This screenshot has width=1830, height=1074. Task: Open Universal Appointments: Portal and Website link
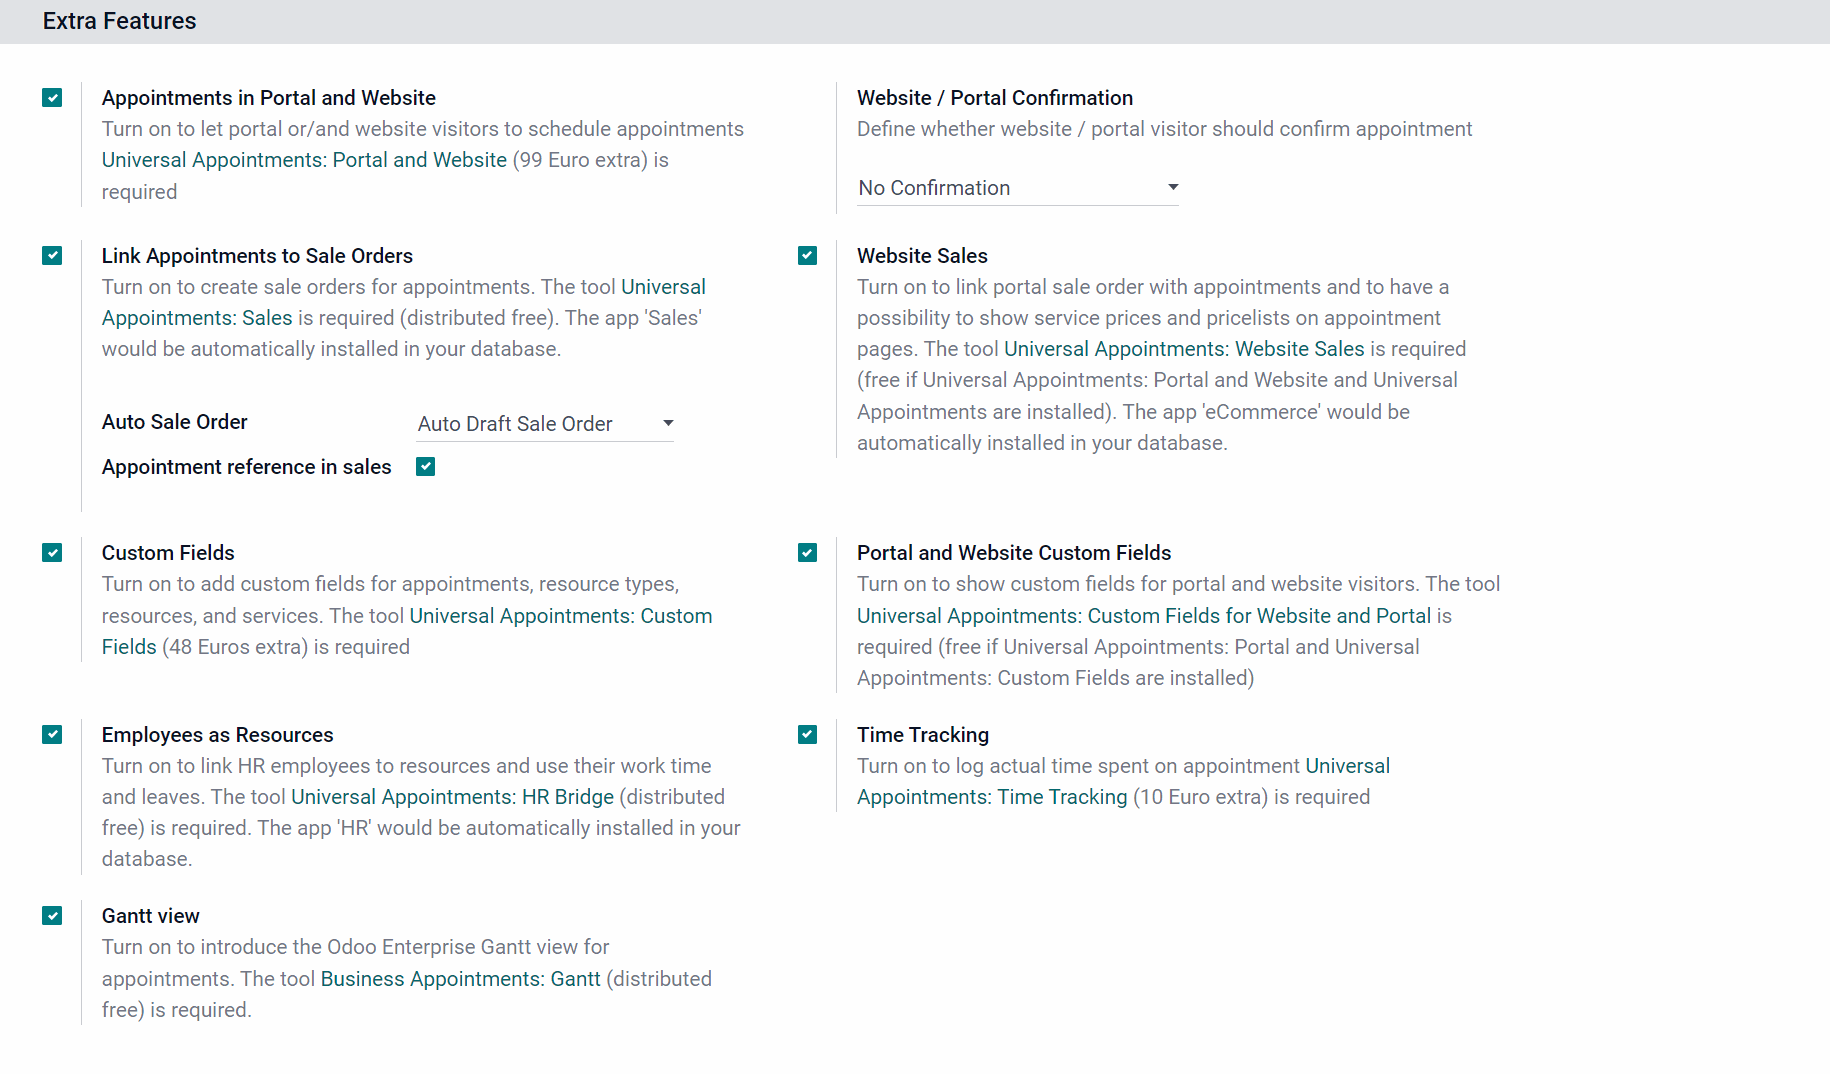click(x=304, y=160)
